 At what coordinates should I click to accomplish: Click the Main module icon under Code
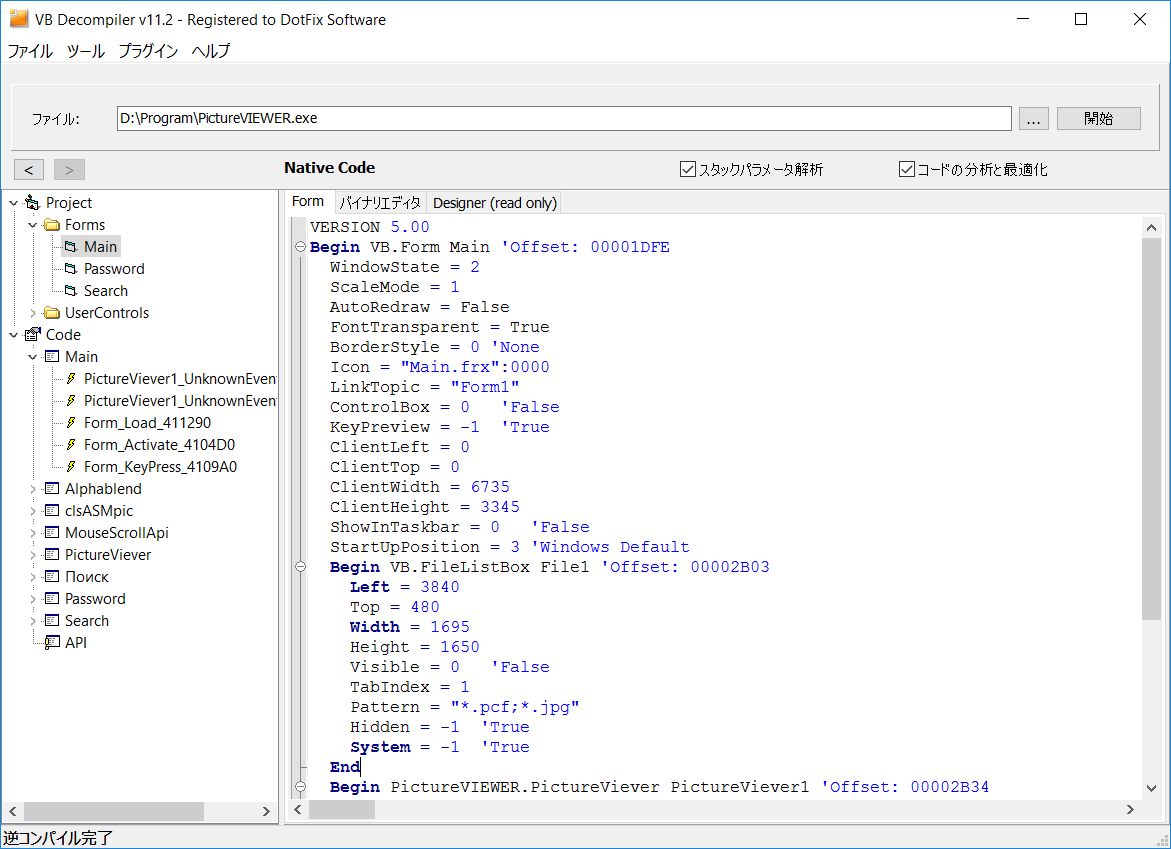pos(52,357)
